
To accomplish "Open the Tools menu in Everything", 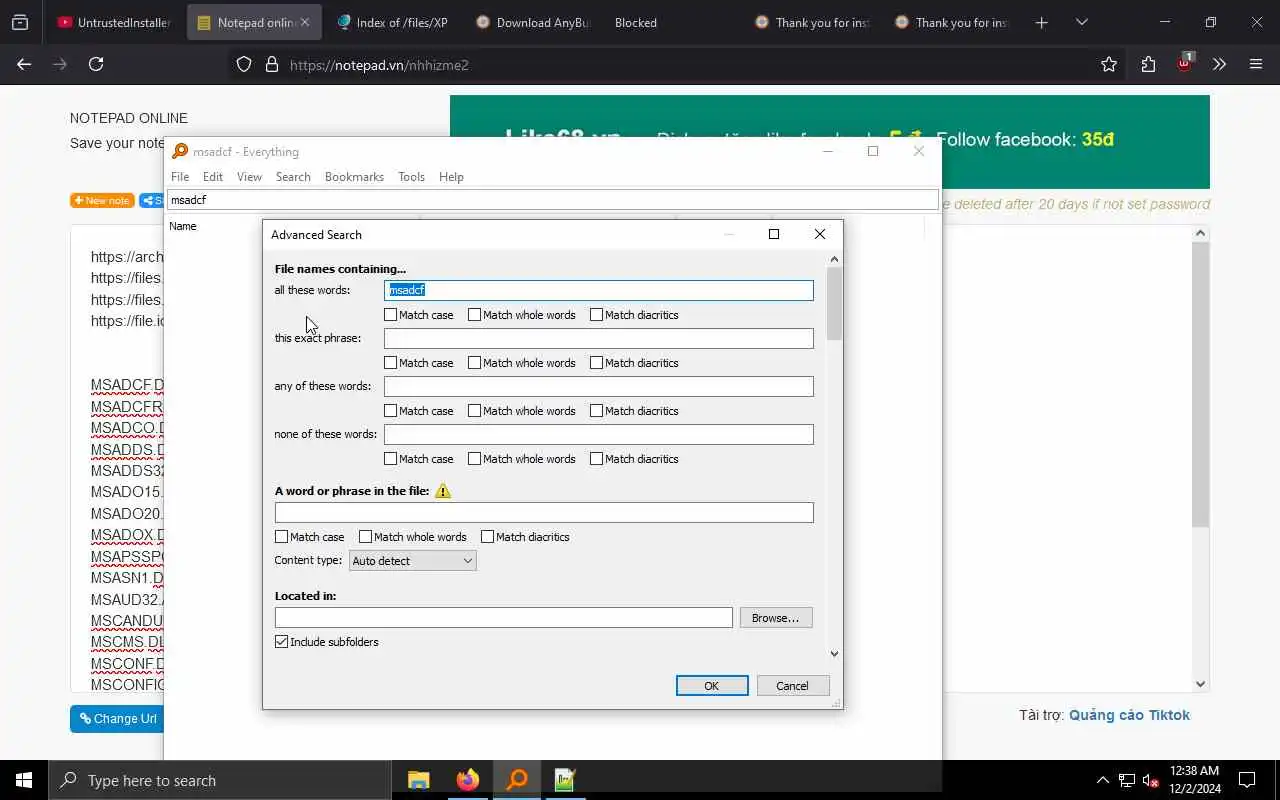I will pyautogui.click(x=411, y=177).
